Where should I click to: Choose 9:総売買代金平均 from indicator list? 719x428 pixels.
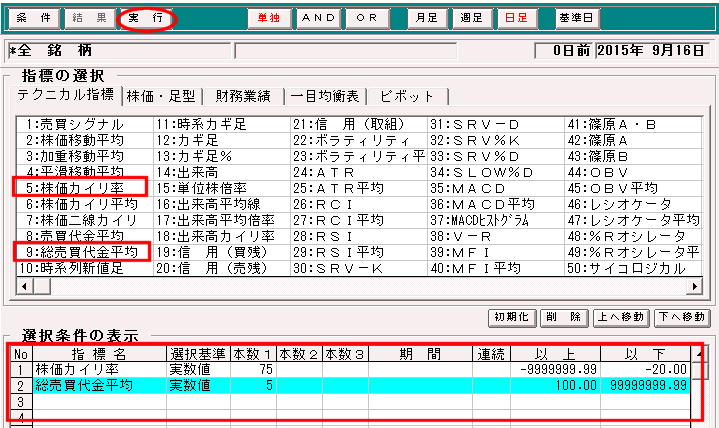click(x=82, y=251)
